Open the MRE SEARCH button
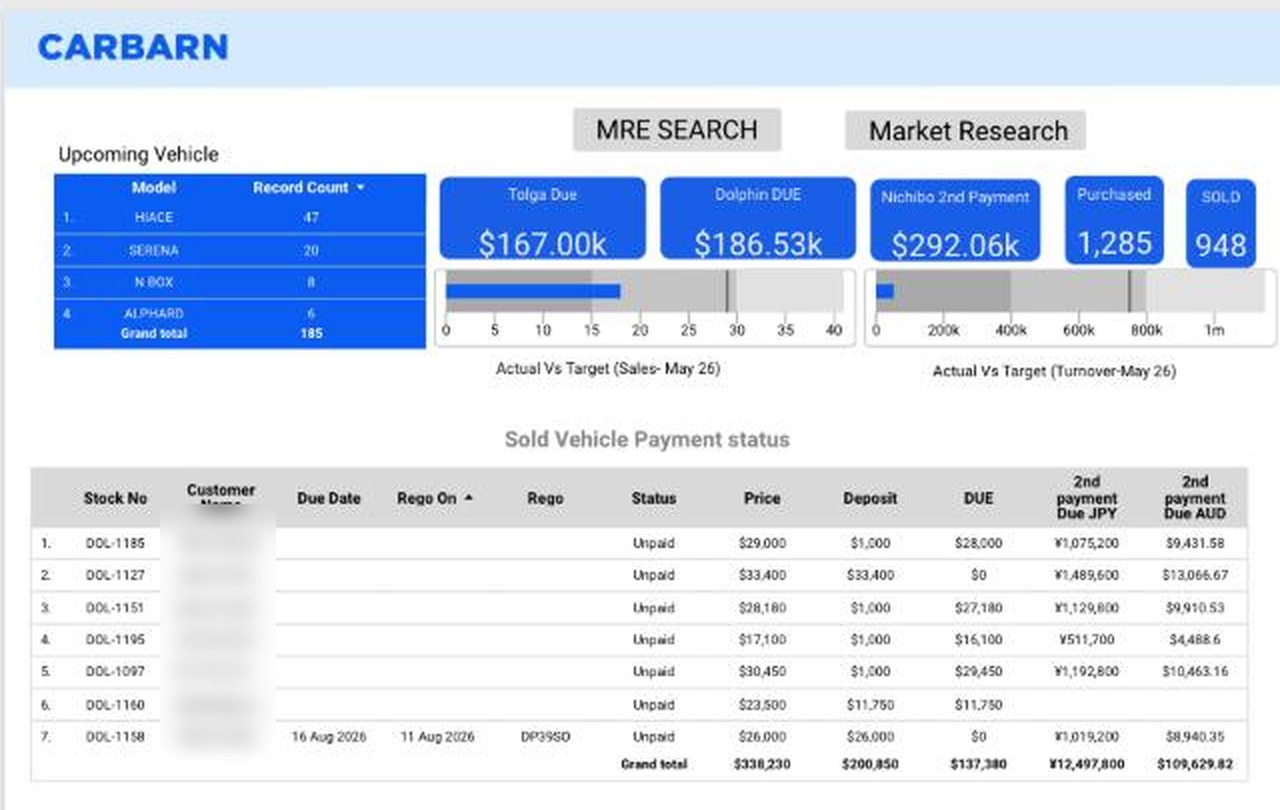 [x=677, y=130]
